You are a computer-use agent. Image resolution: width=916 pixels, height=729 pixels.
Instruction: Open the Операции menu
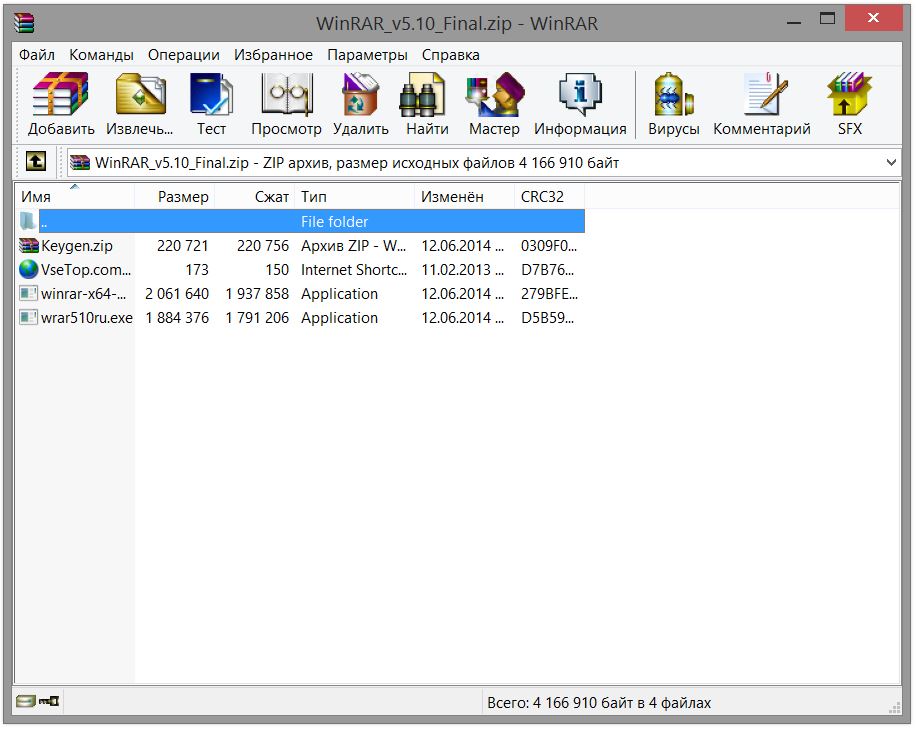click(x=183, y=55)
